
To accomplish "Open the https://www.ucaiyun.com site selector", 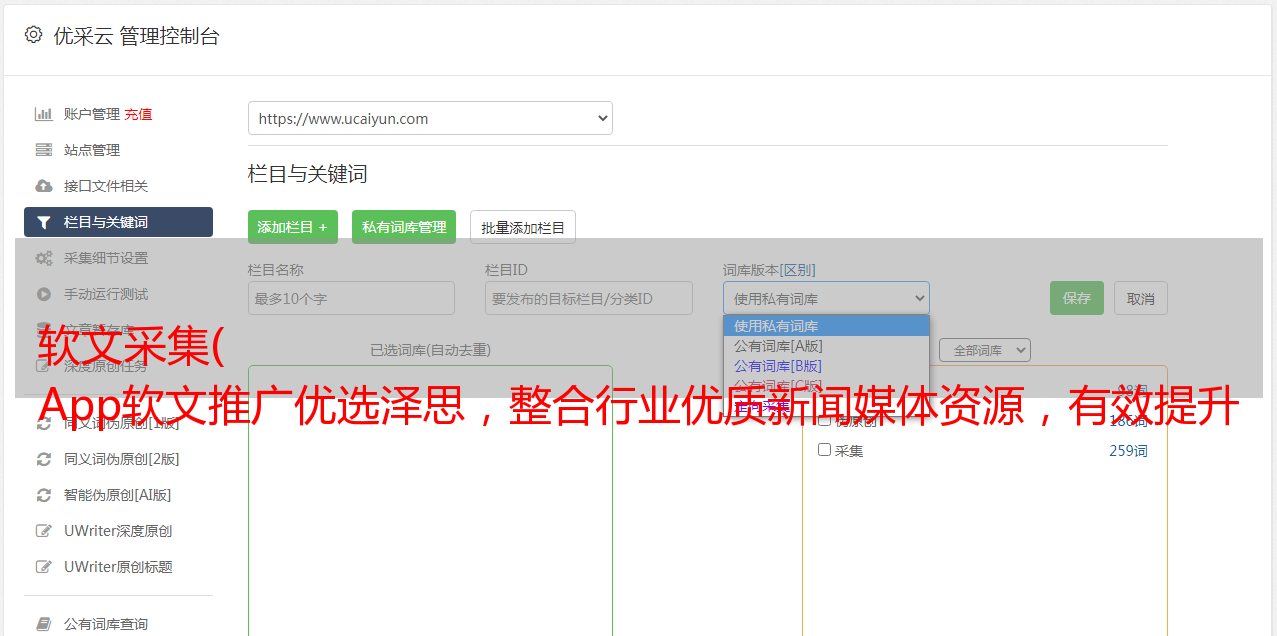I will [430, 118].
